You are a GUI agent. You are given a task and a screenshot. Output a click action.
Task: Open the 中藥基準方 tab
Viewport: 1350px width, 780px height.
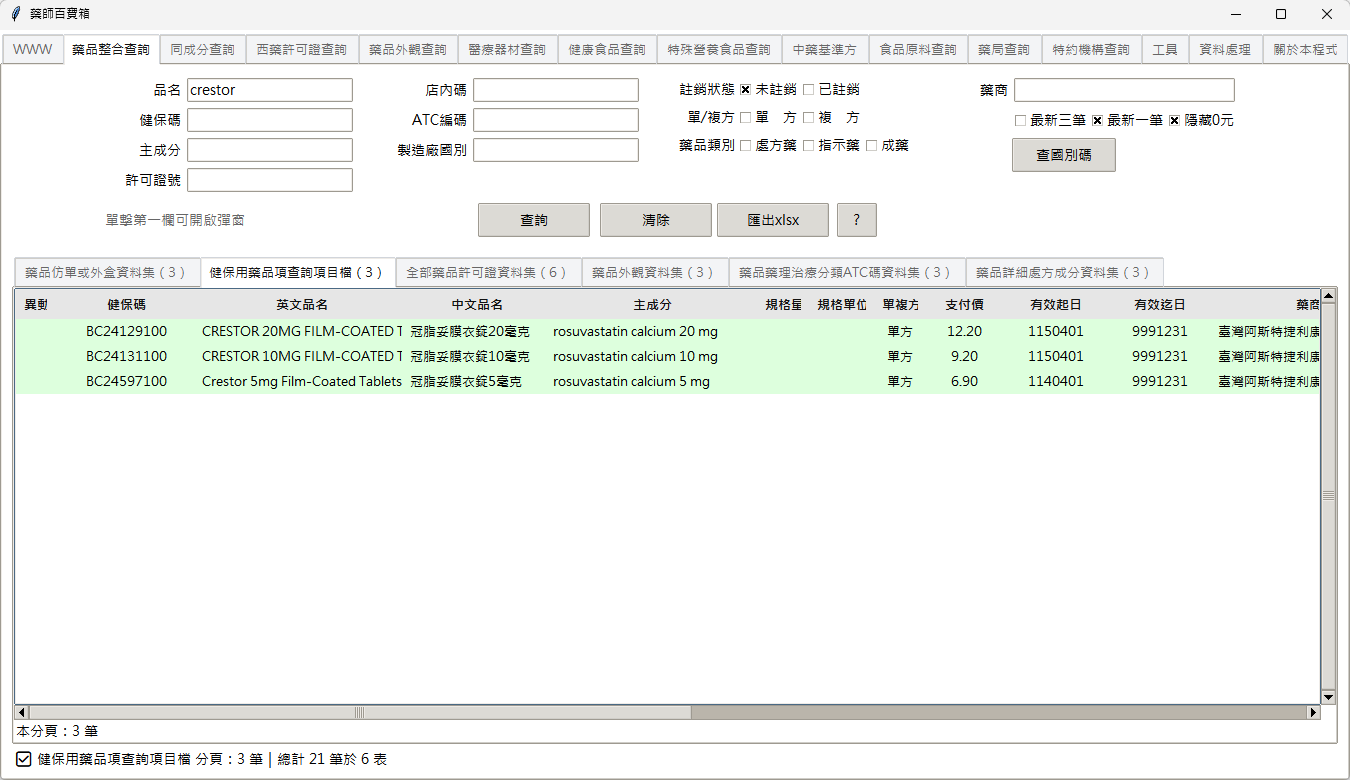point(825,49)
